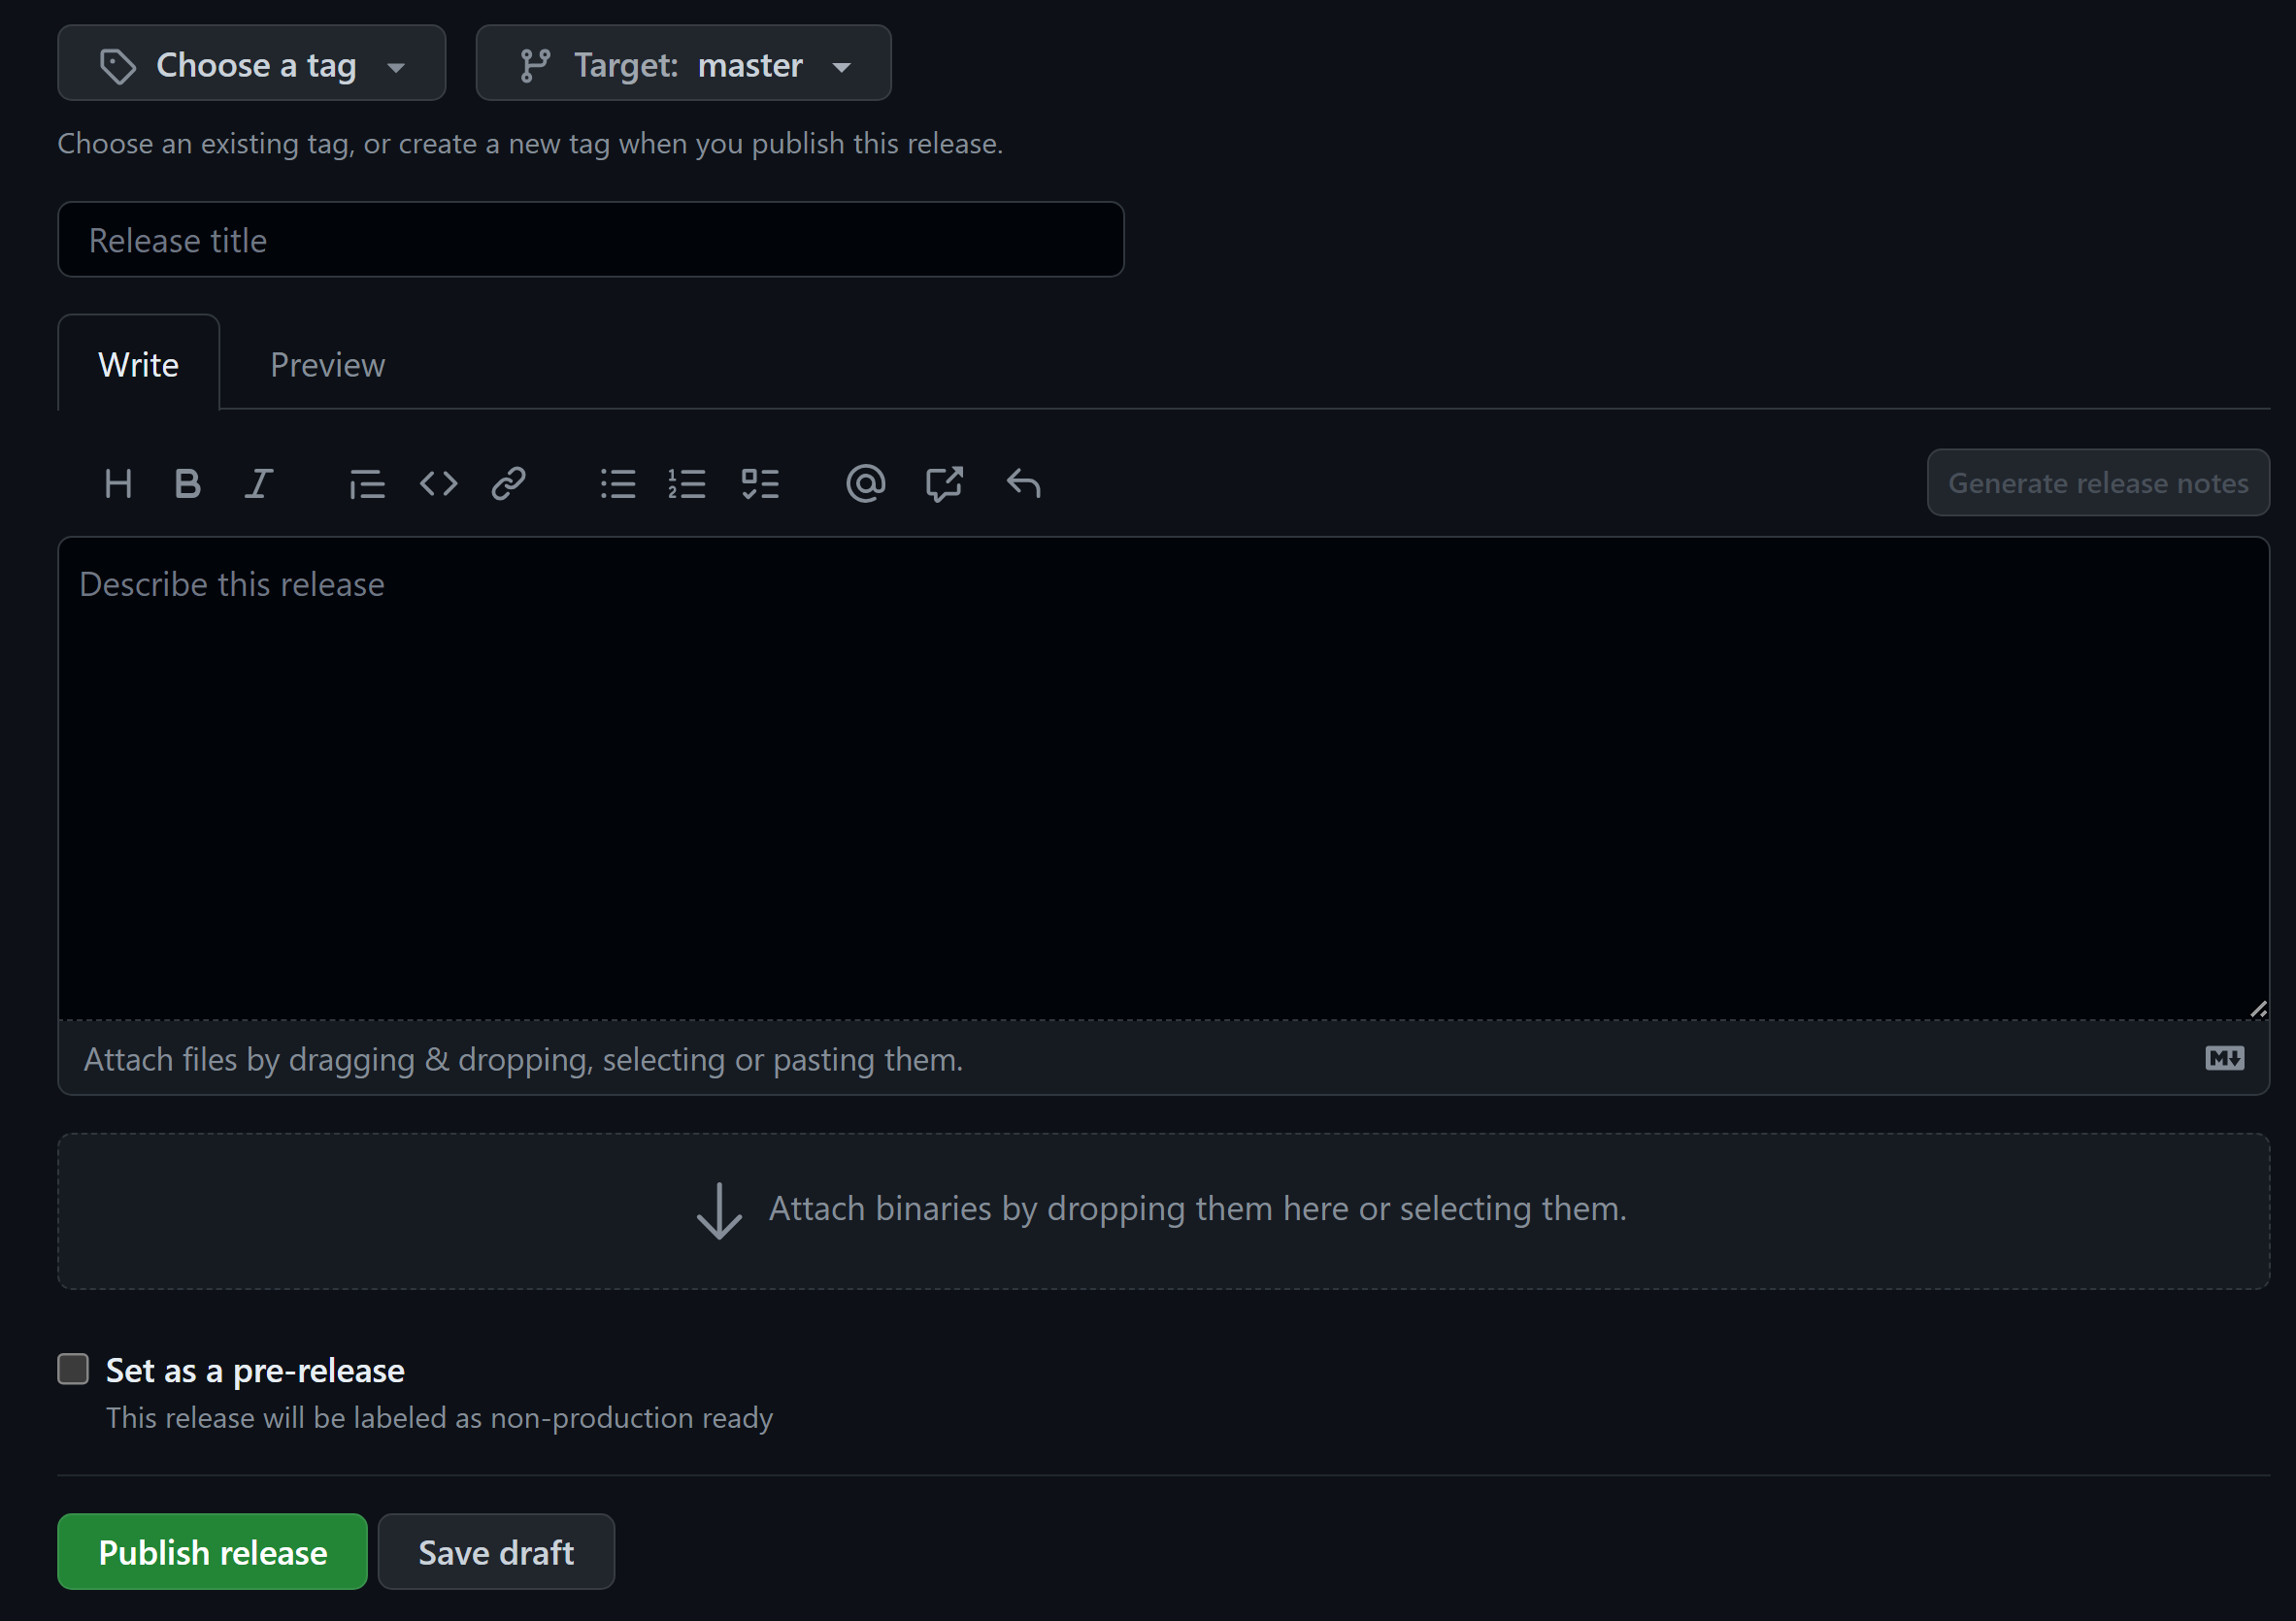Insert a quote block

click(367, 484)
